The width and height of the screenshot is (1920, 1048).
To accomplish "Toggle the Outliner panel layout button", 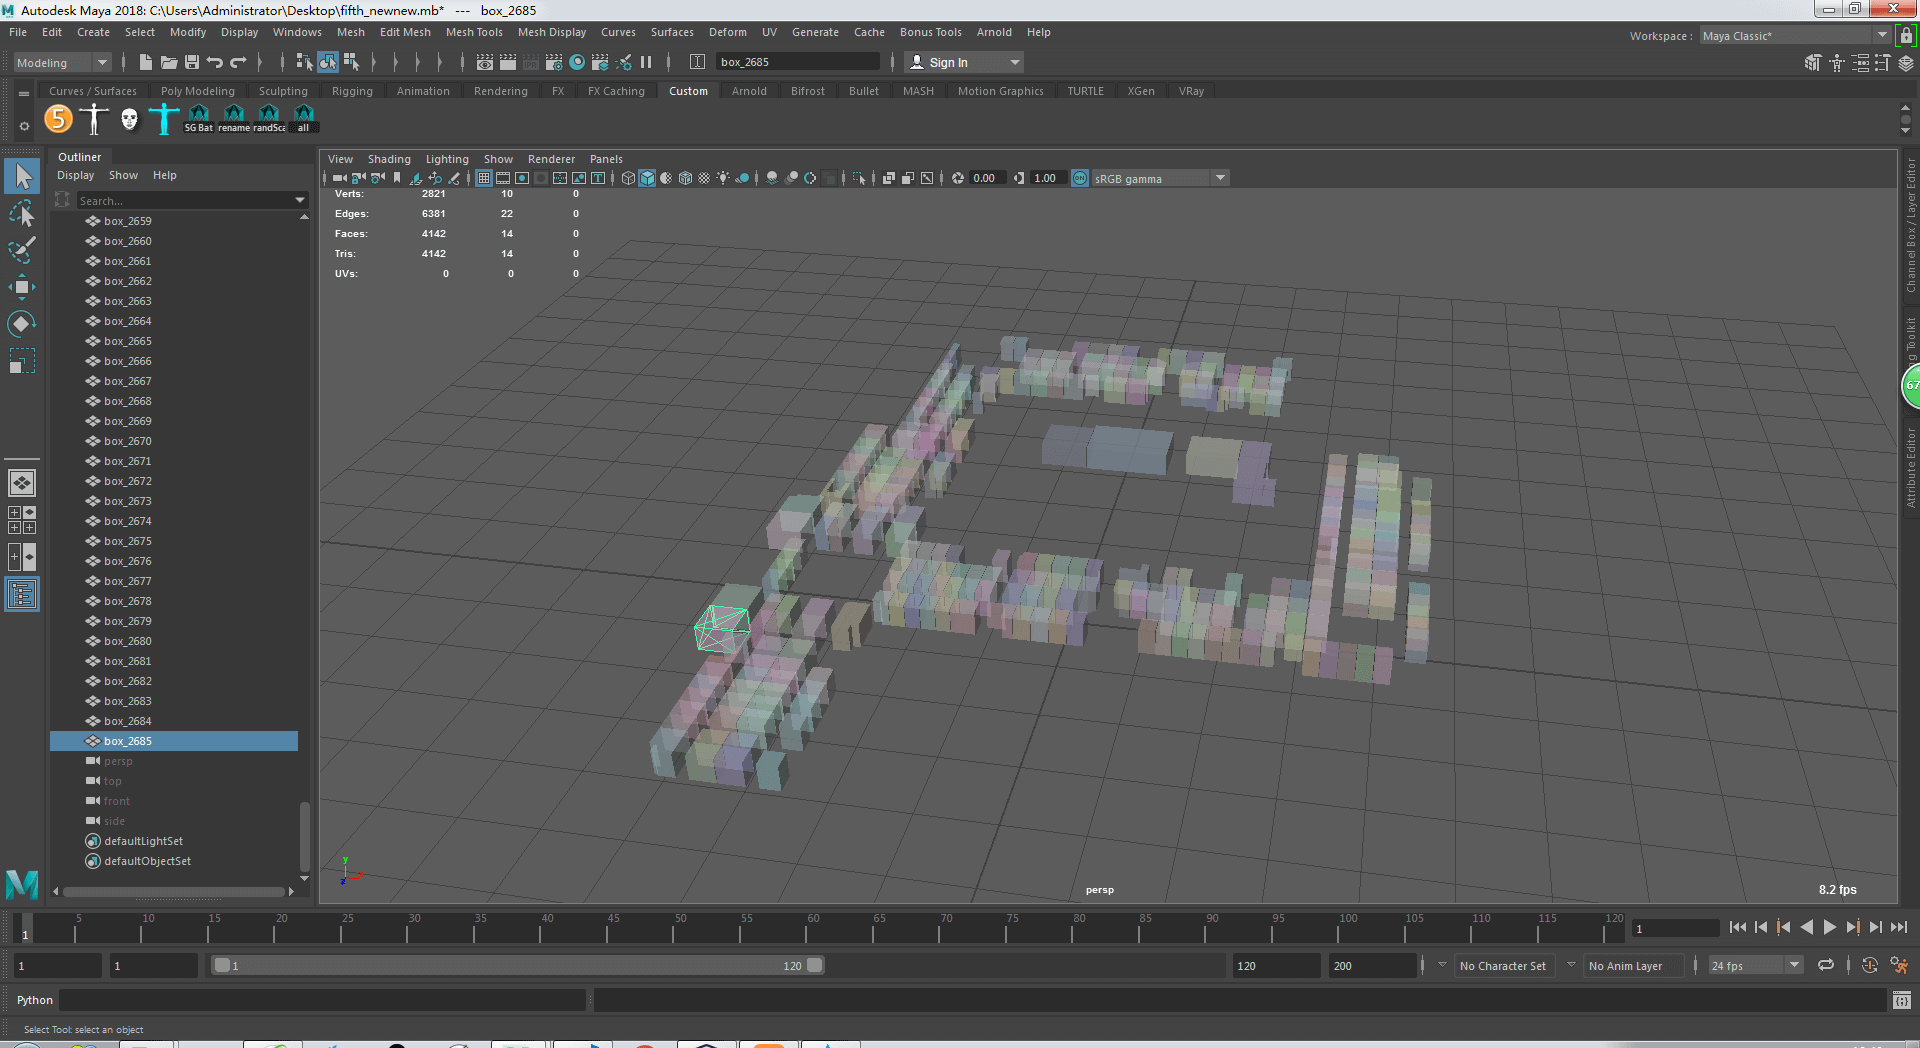I will [21, 595].
